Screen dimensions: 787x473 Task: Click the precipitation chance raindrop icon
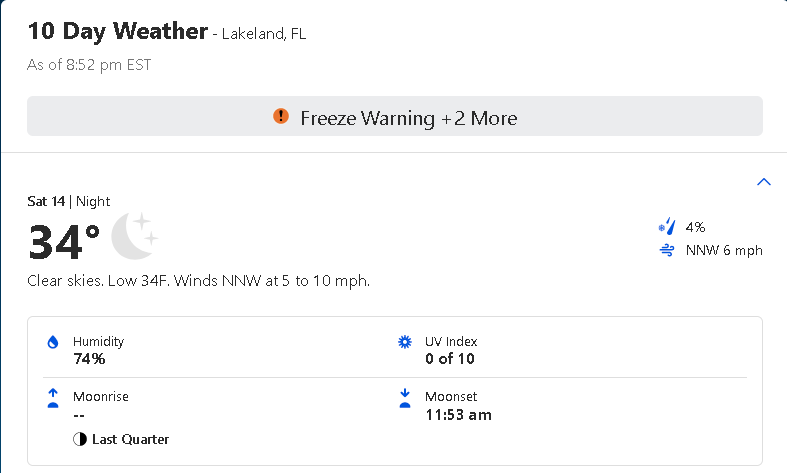click(667, 227)
